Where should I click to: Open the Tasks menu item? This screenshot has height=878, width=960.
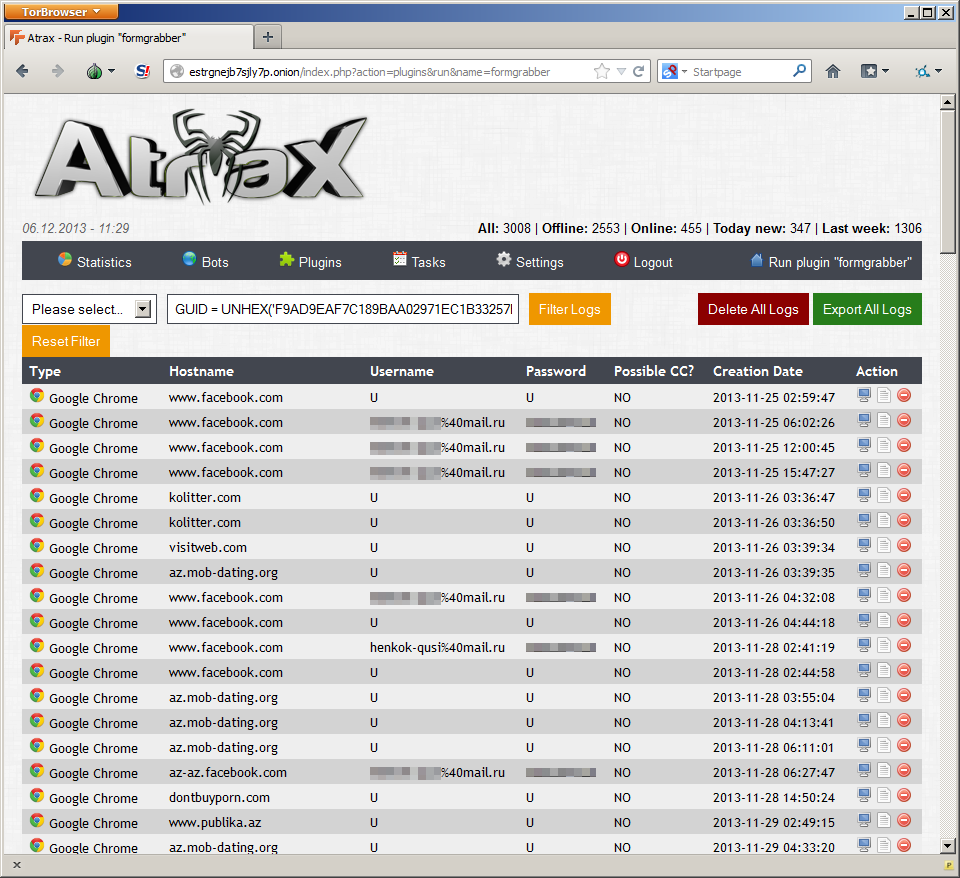pyautogui.click(x=419, y=261)
